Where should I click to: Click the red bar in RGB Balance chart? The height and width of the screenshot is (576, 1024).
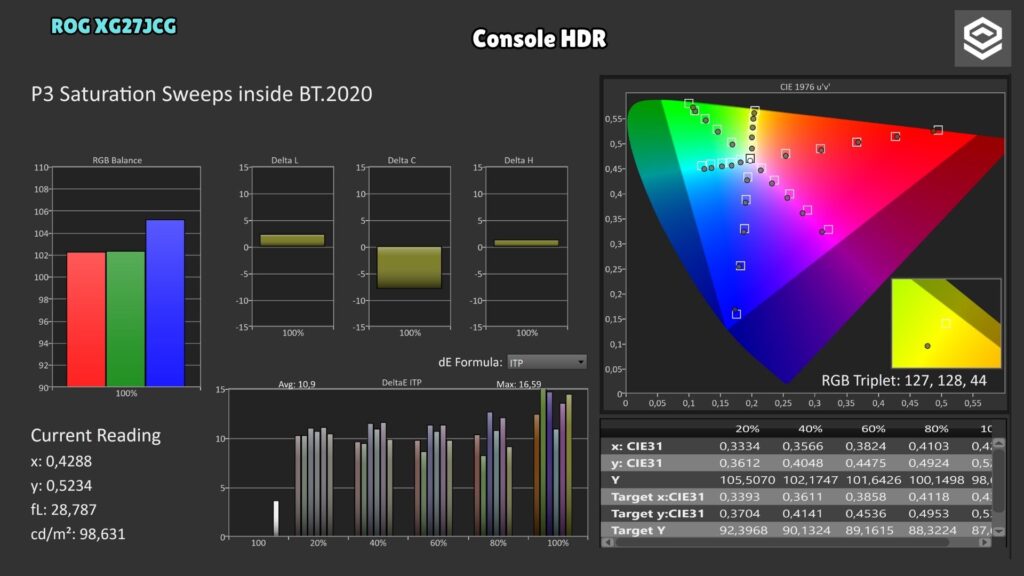[86, 319]
